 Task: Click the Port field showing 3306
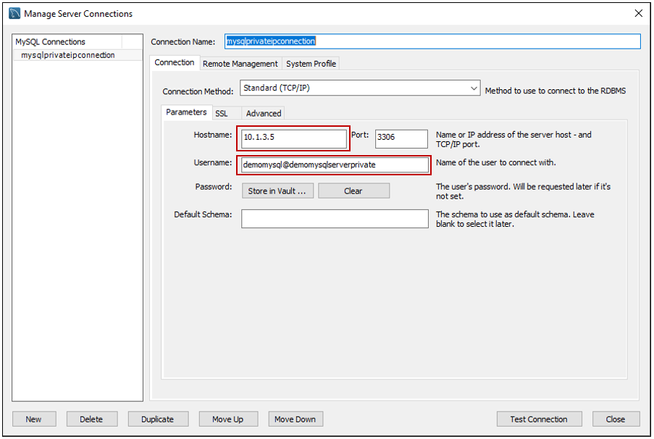coord(401,138)
